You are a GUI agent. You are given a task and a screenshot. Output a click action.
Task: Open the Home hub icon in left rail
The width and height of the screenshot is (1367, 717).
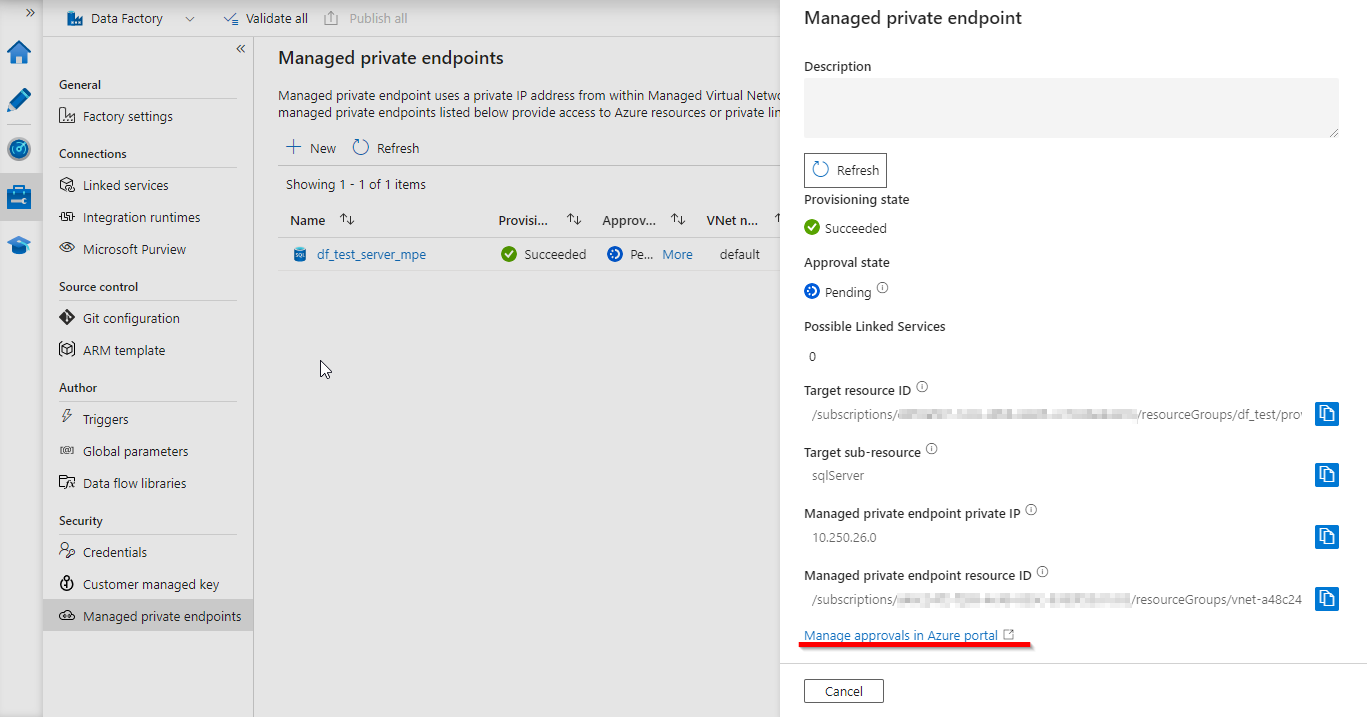[19, 53]
